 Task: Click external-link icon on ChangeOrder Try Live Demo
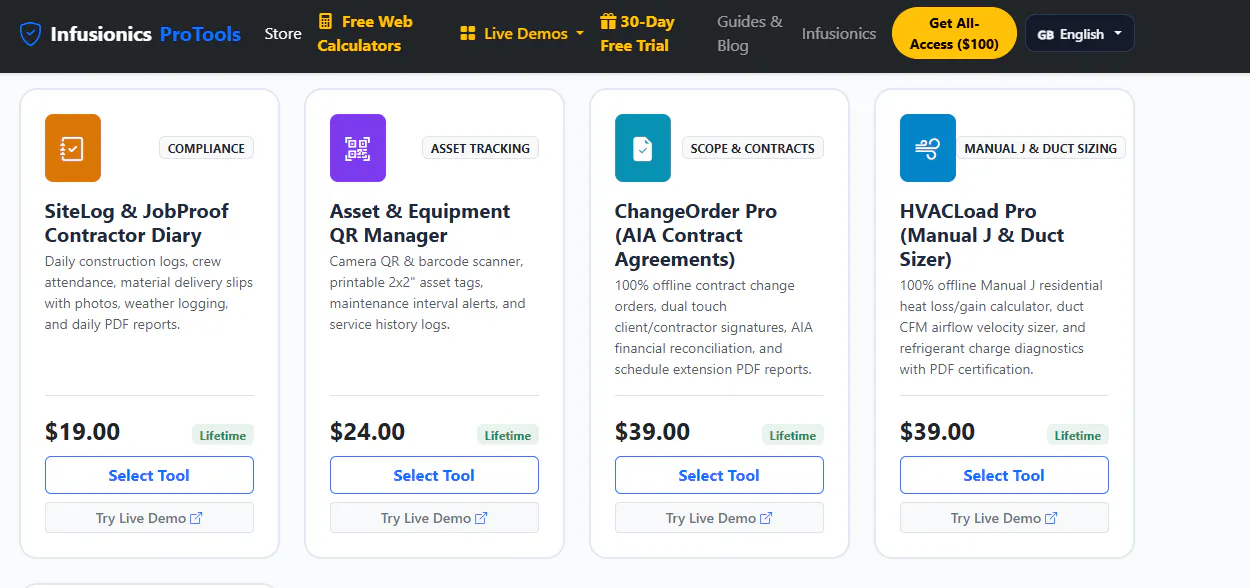coord(766,518)
